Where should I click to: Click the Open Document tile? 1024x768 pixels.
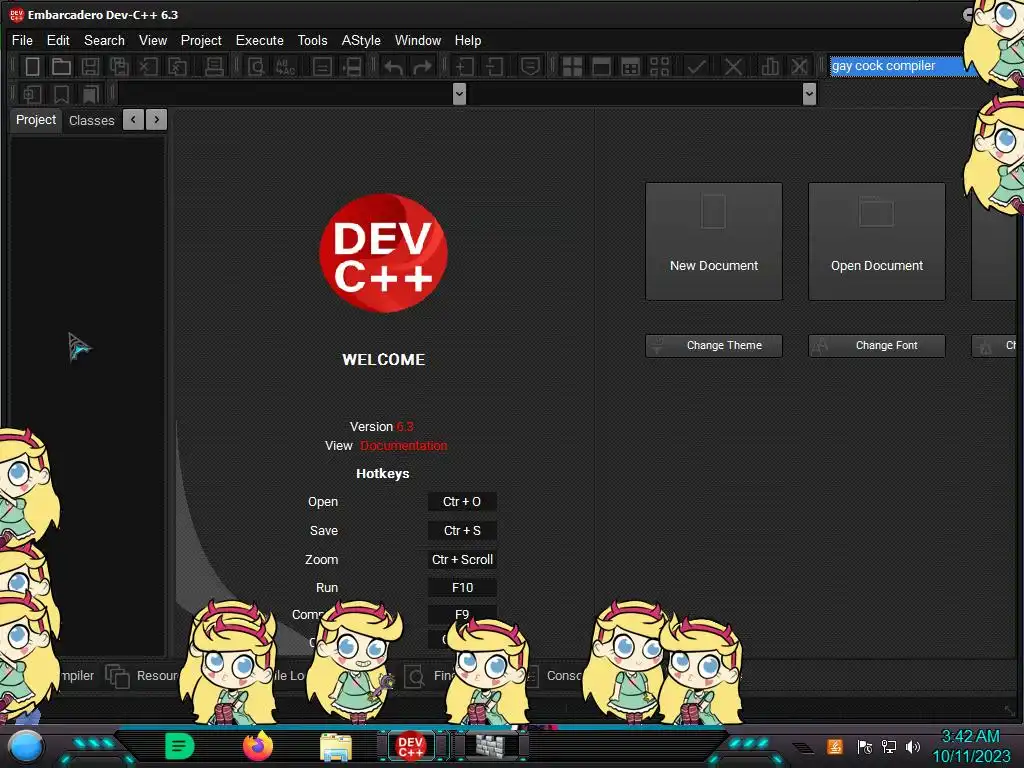pyautogui.click(x=876, y=242)
